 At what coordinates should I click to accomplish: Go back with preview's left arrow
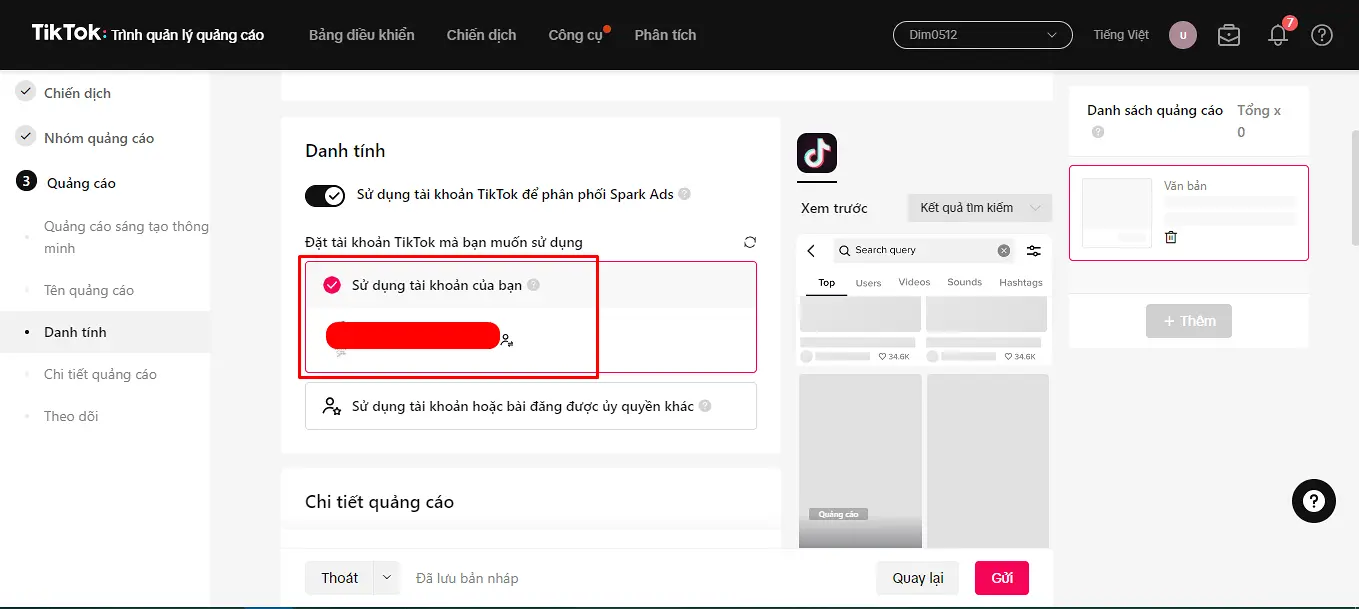811,251
